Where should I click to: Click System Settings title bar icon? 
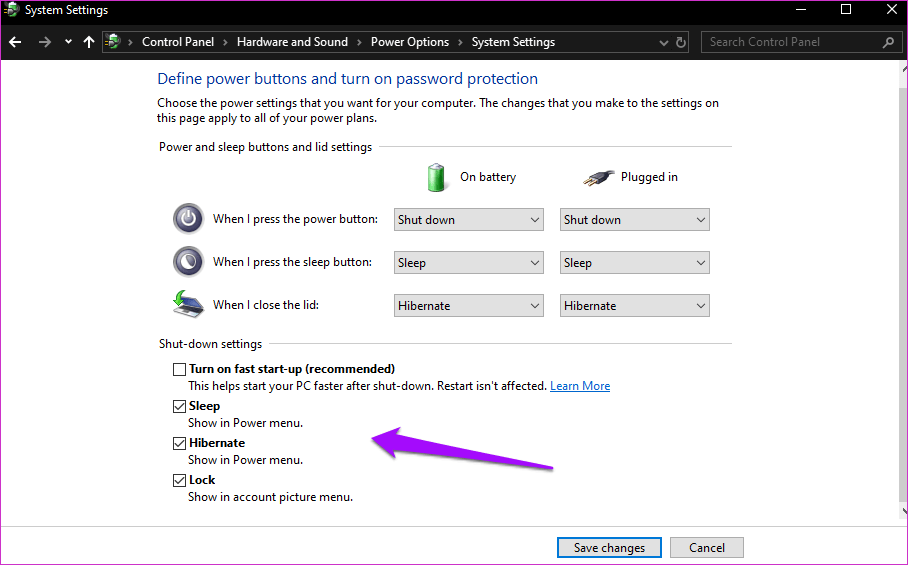coord(10,9)
